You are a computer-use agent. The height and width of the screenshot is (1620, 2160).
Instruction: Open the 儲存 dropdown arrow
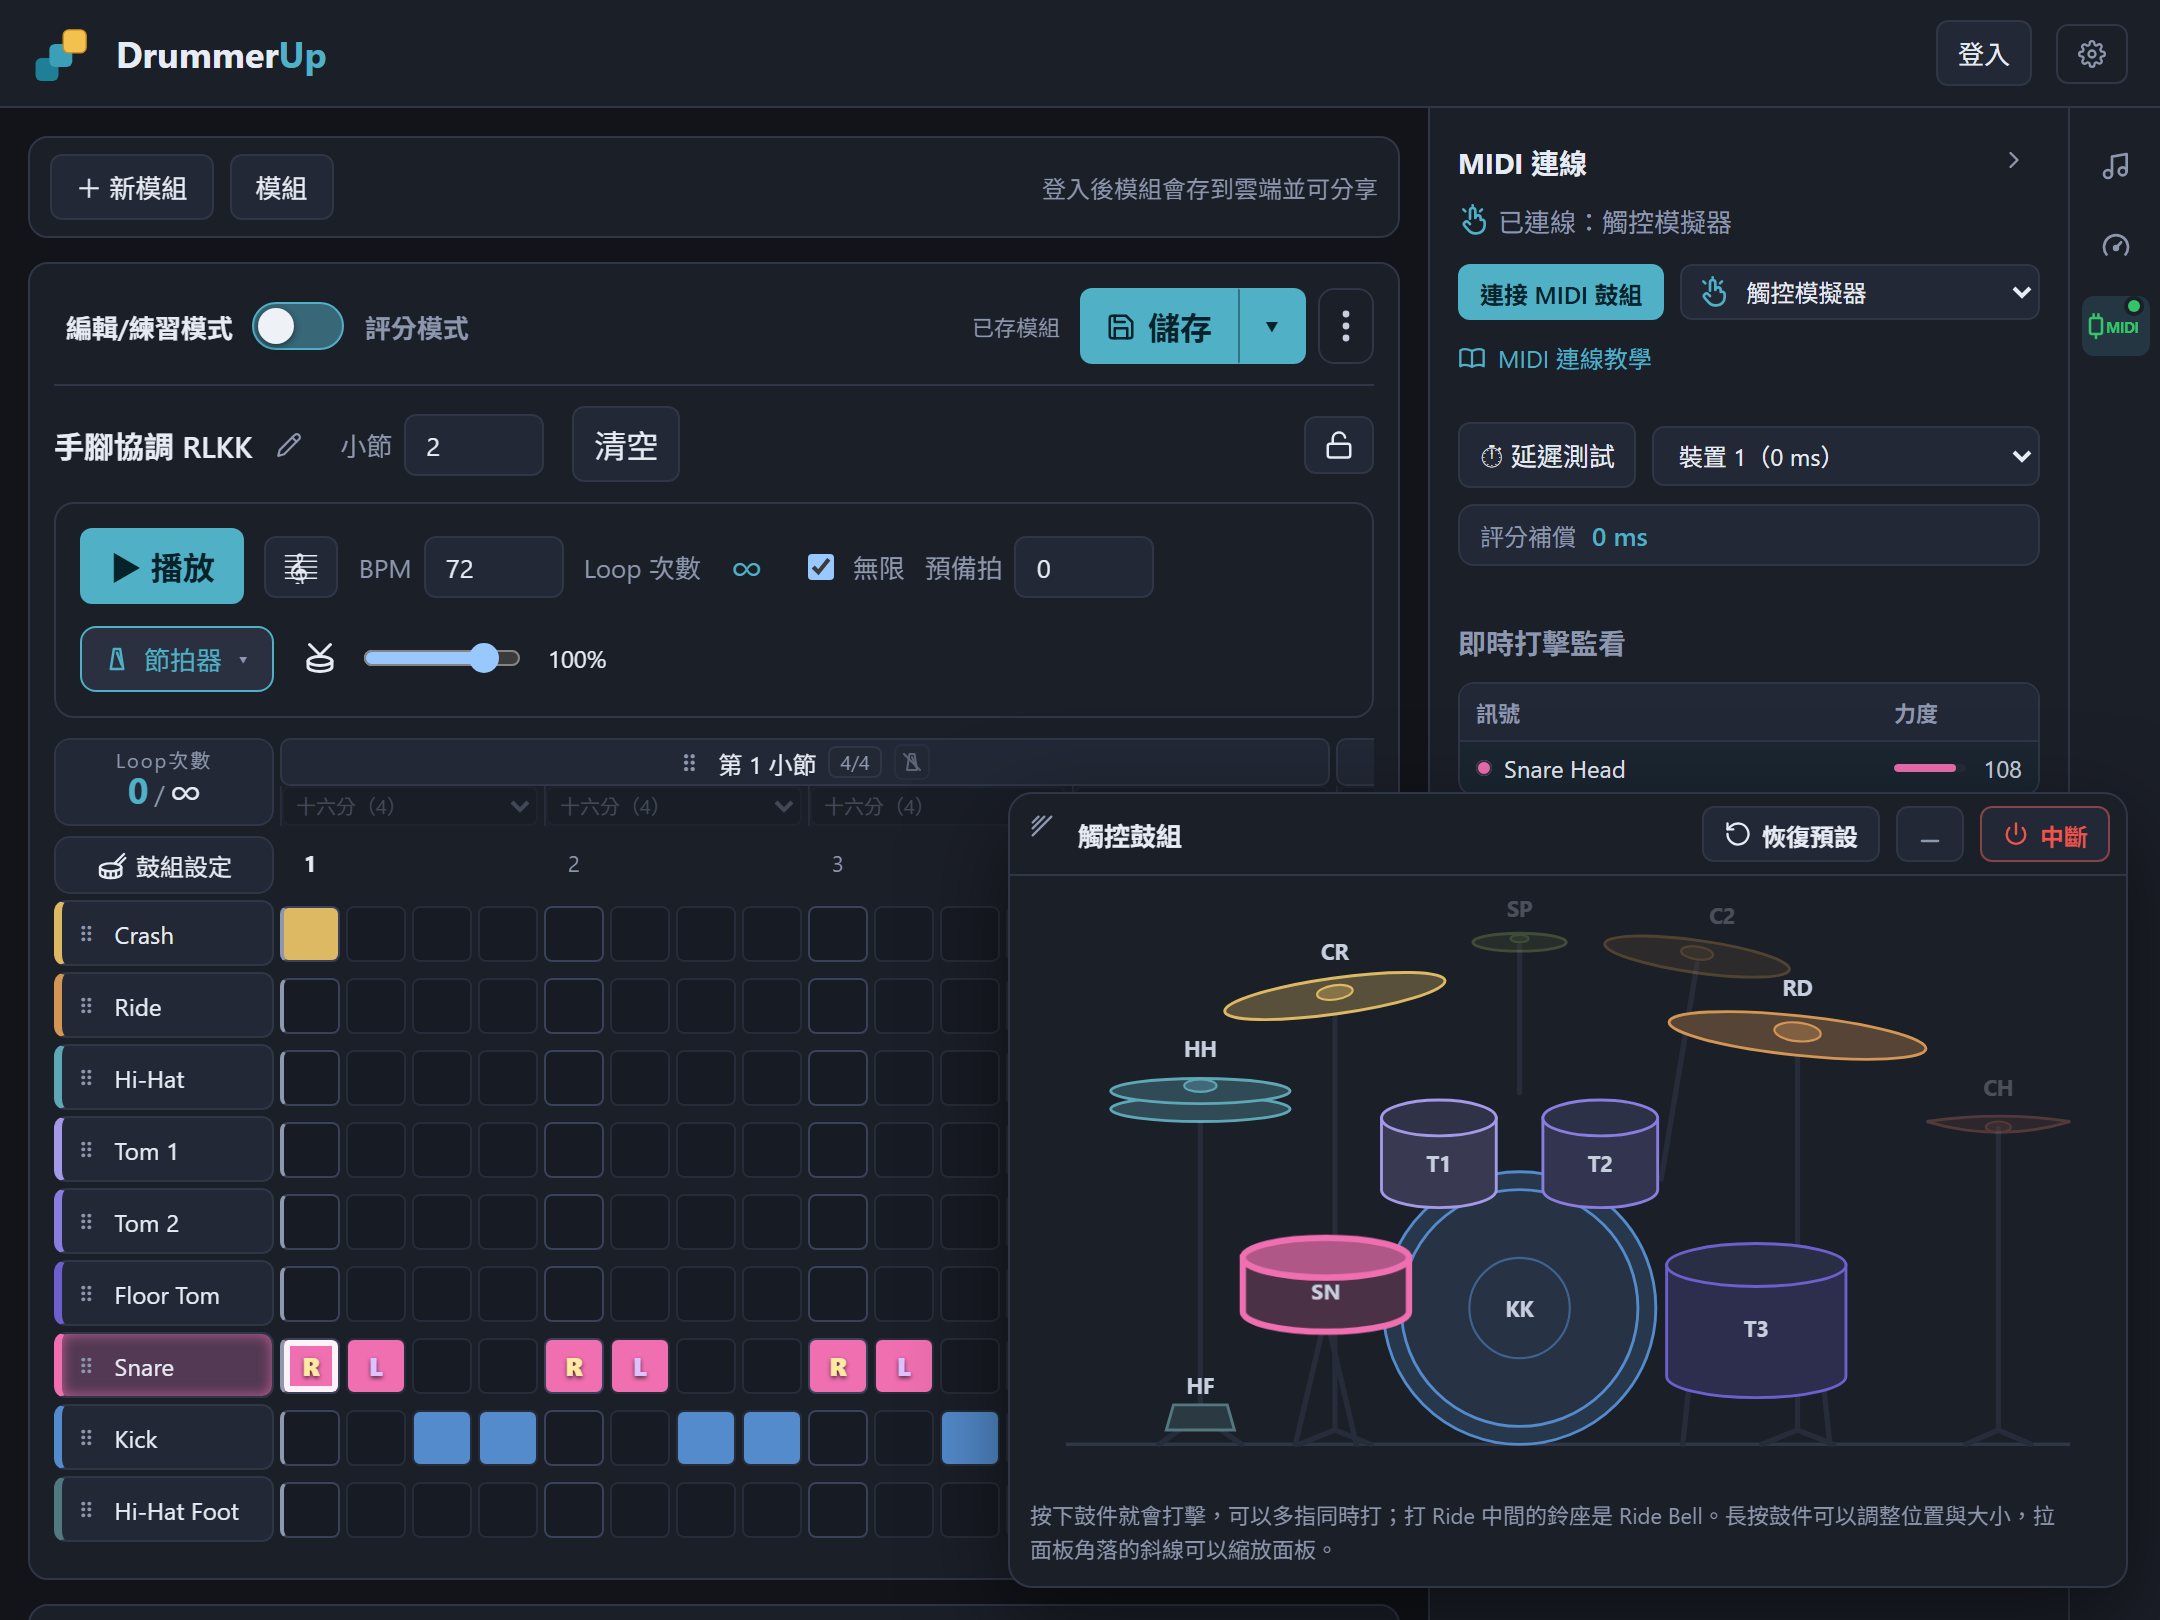click(1272, 326)
